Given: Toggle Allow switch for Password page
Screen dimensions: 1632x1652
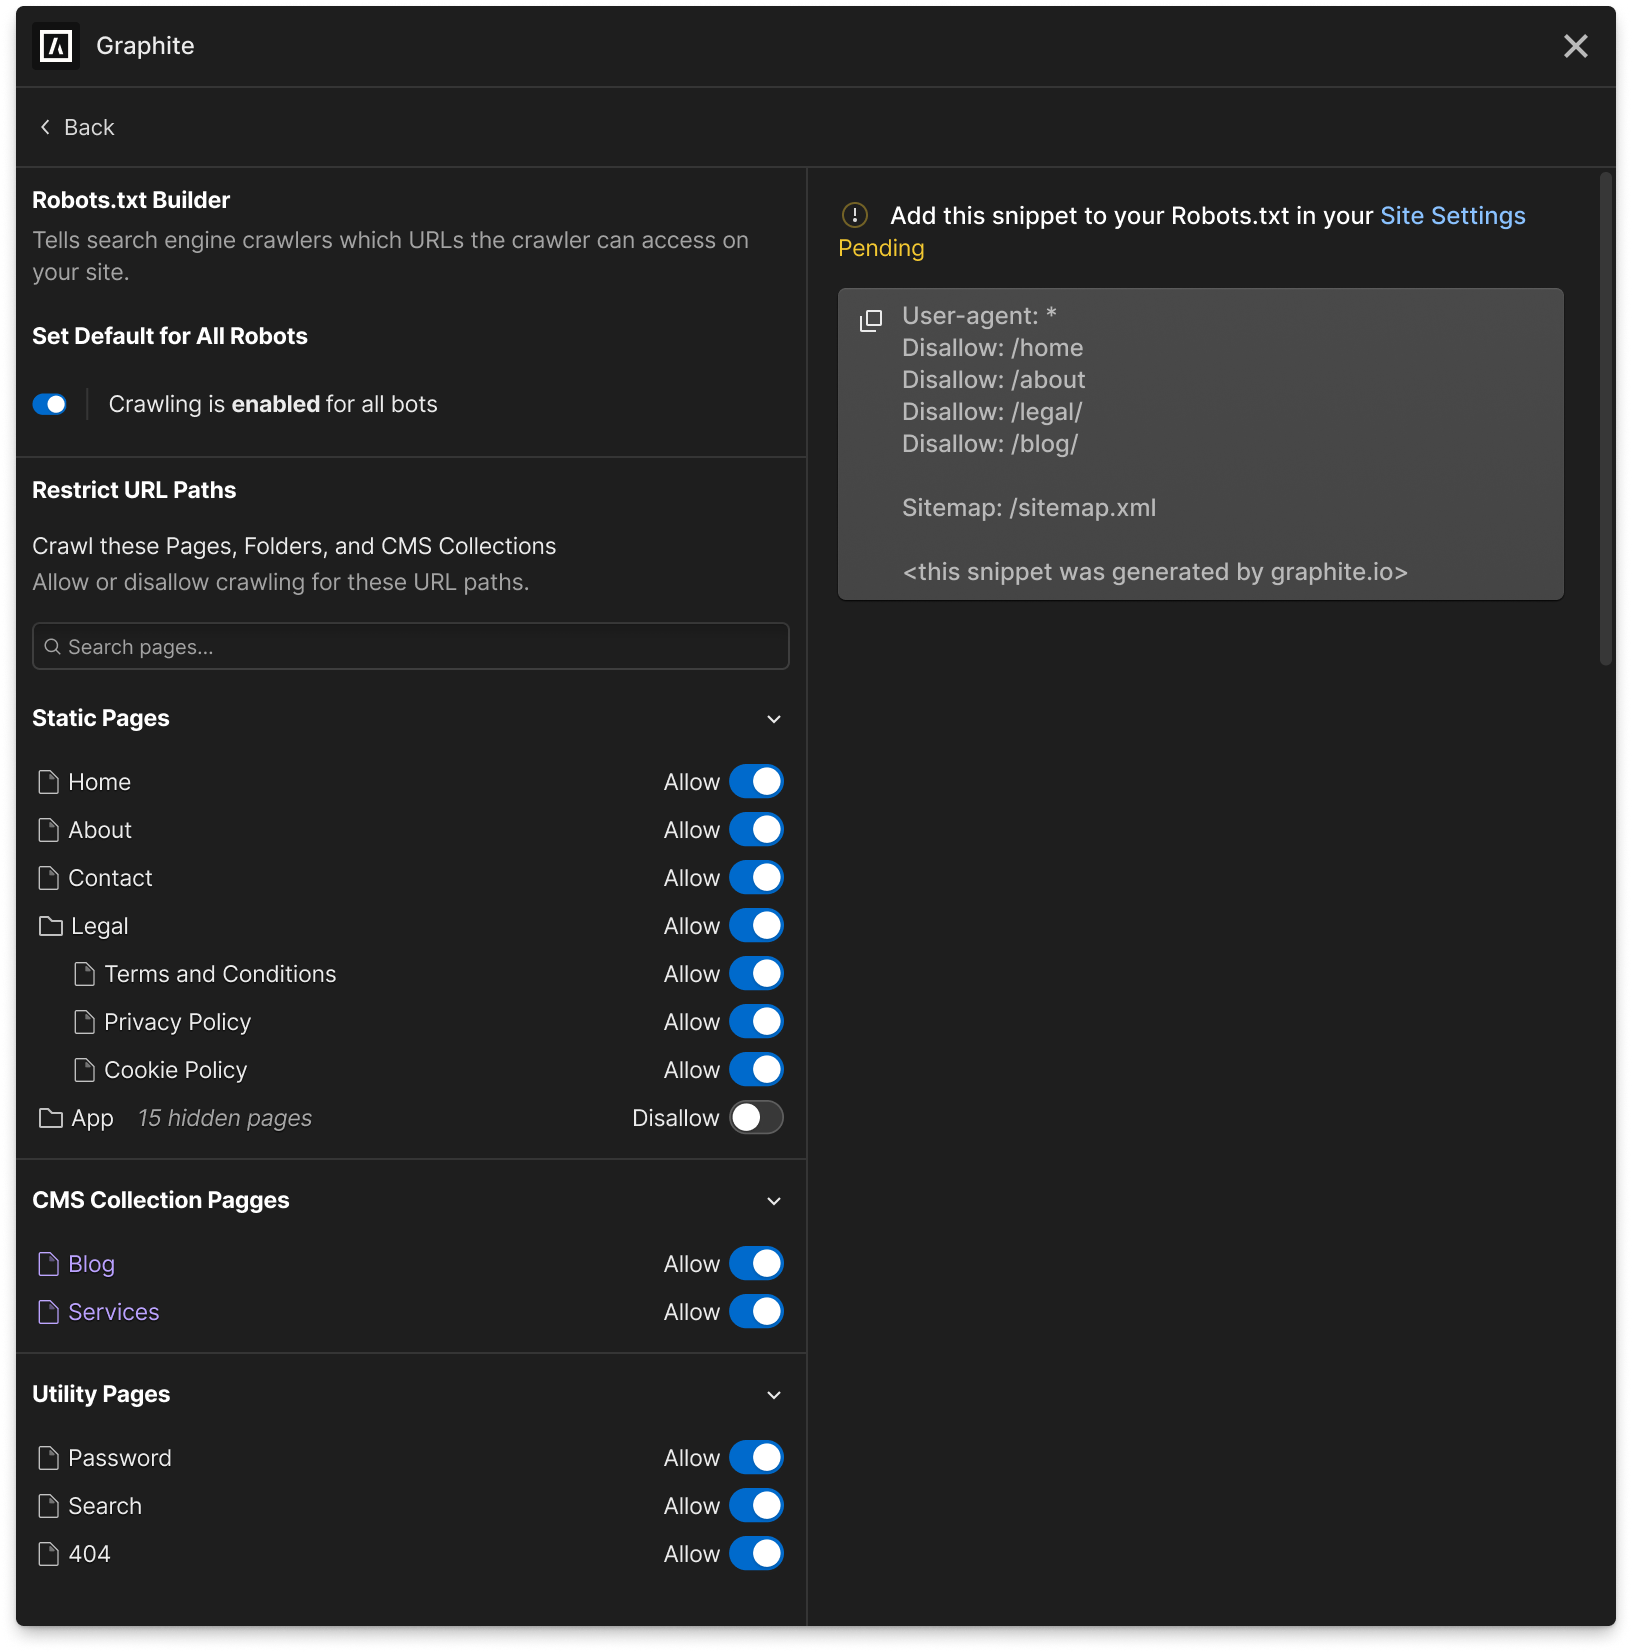Looking at the screenshot, I should pos(756,1458).
